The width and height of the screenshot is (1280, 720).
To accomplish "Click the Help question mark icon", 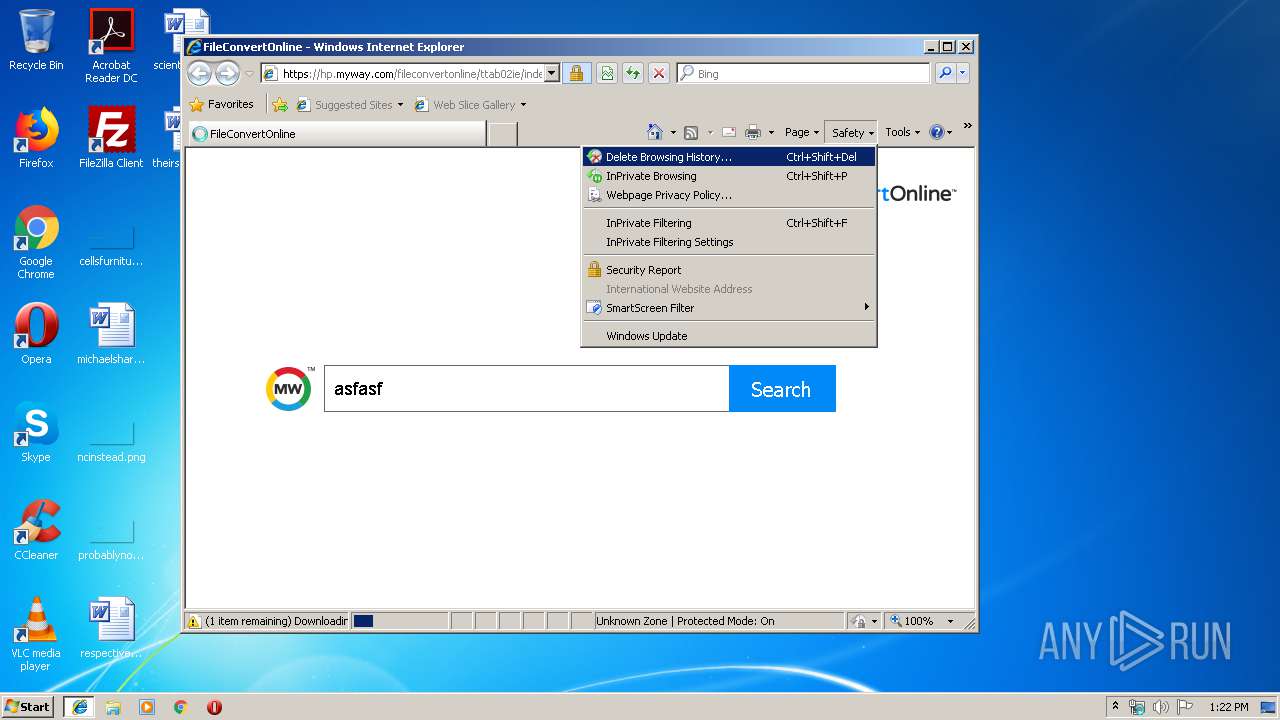I will pos(937,132).
